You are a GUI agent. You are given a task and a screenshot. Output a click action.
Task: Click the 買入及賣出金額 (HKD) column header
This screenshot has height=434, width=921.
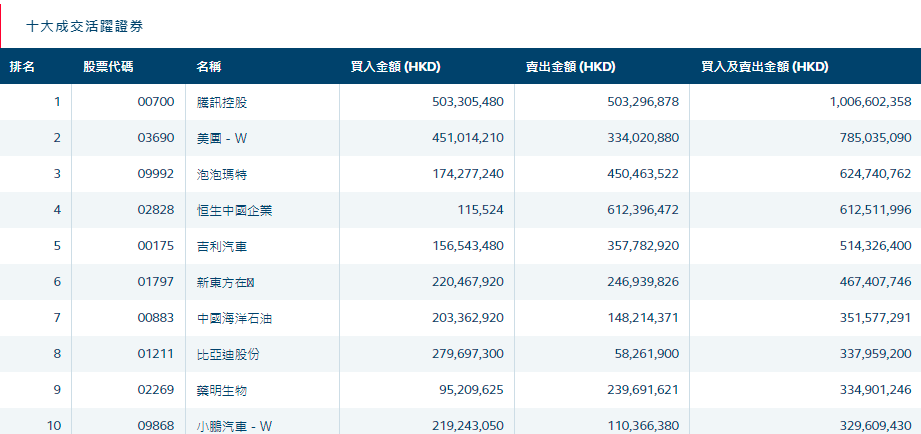tap(765, 67)
